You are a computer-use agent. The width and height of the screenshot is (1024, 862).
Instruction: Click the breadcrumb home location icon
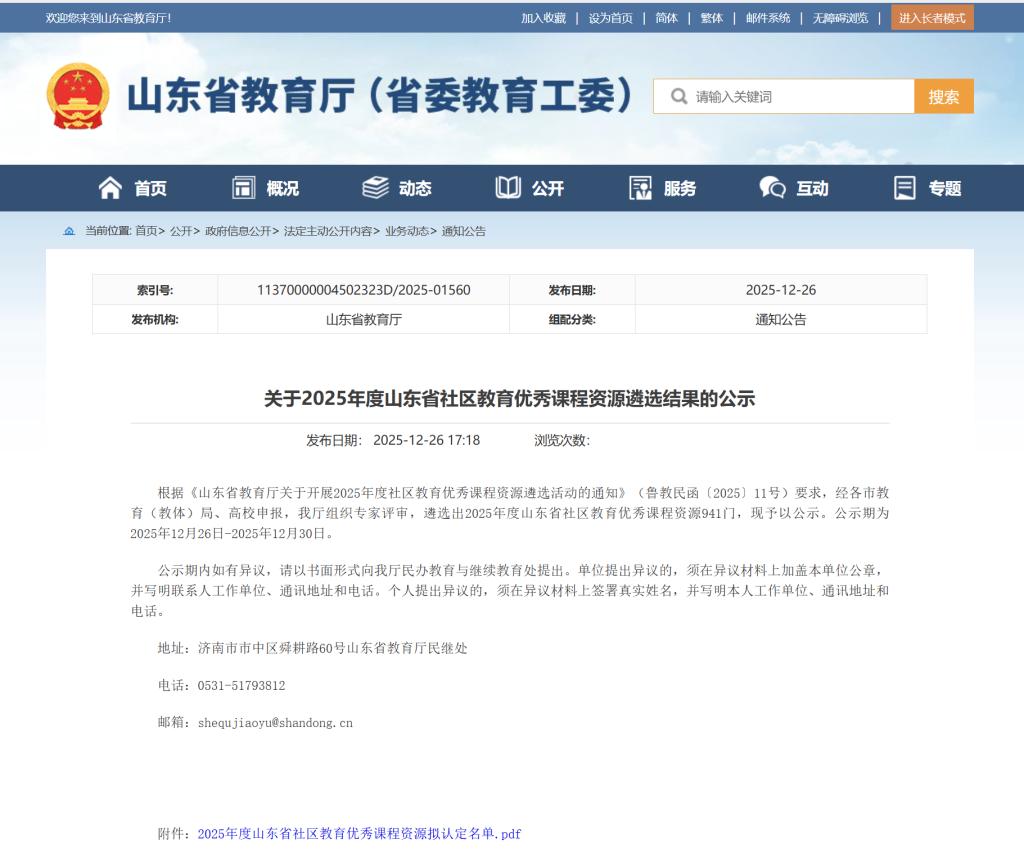click(x=69, y=231)
